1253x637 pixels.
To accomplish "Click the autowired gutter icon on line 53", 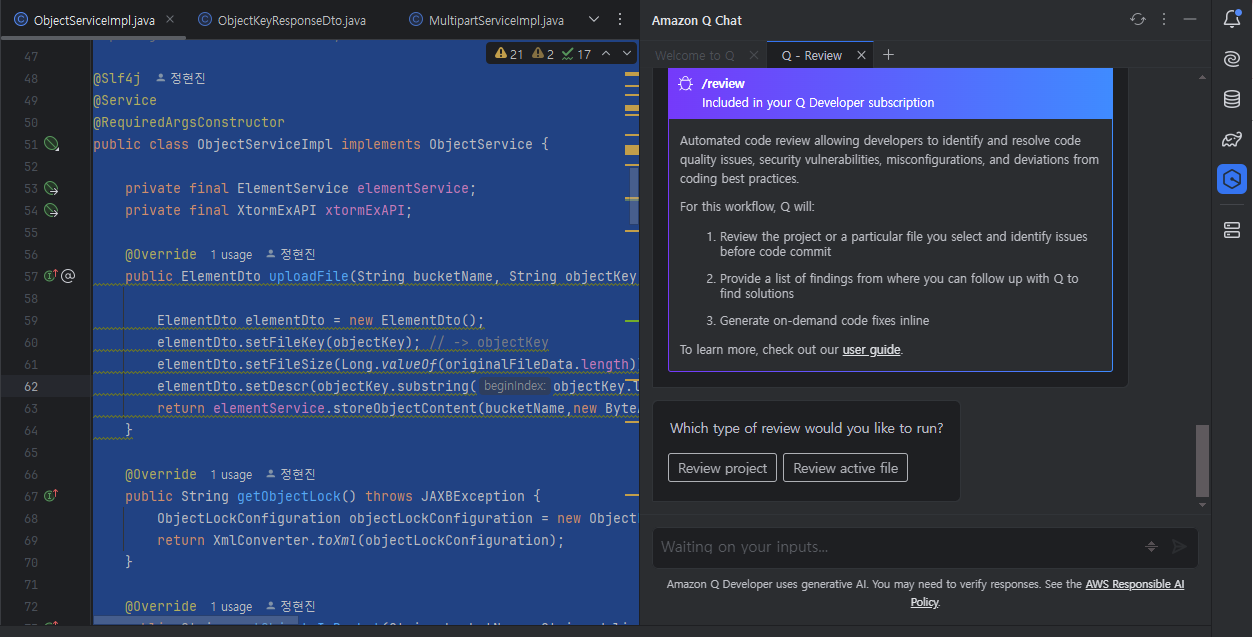I will point(52,188).
